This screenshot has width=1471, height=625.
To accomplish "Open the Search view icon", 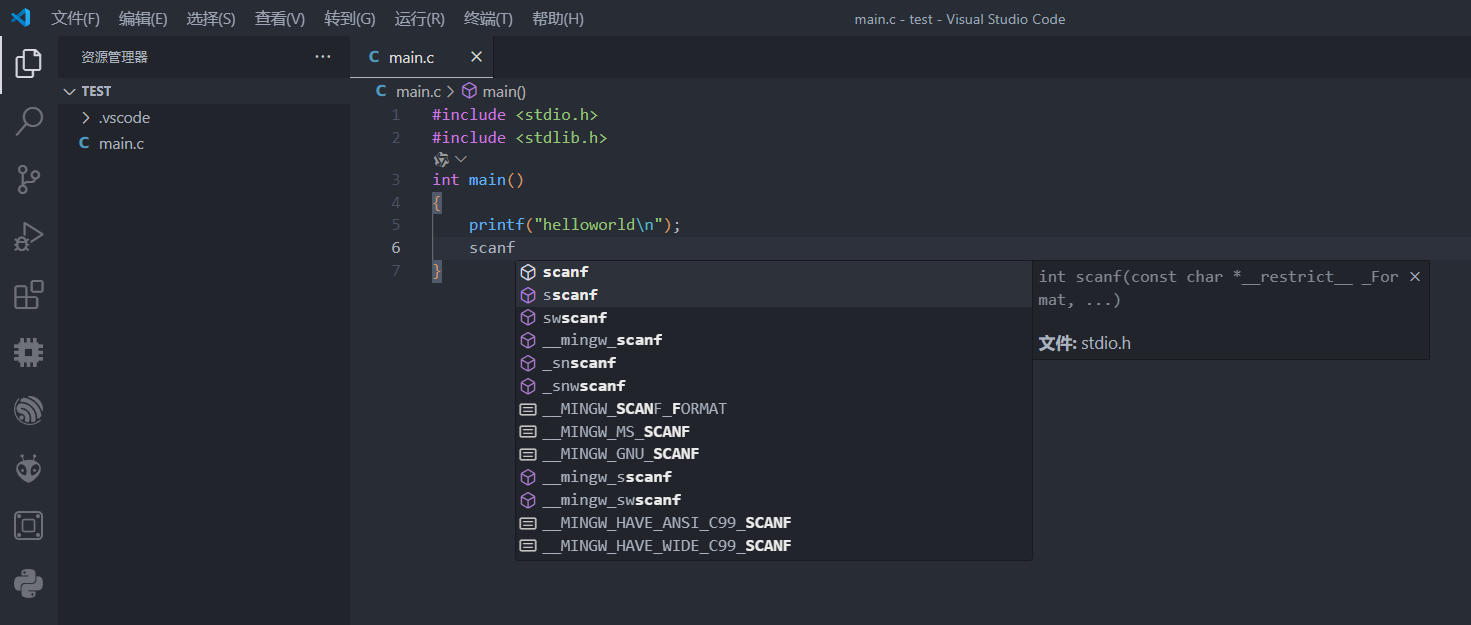I will point(28,122).
